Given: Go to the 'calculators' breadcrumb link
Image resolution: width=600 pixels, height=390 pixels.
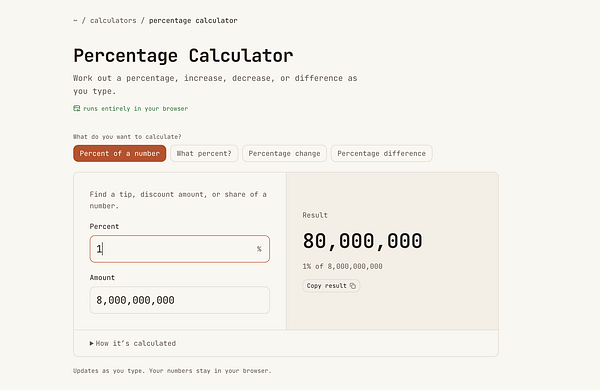Looking at the screenshot, I should click(113, 21).
